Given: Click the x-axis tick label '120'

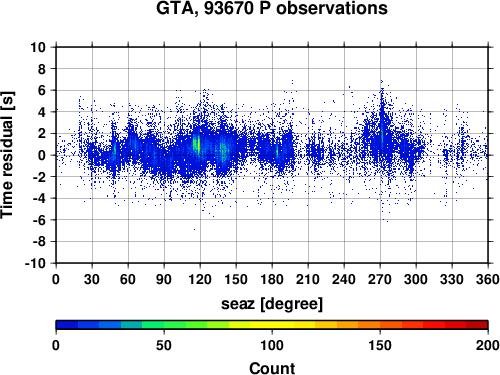Looking at the screenshot, I should pyautogui.click(x=200, y=279).
